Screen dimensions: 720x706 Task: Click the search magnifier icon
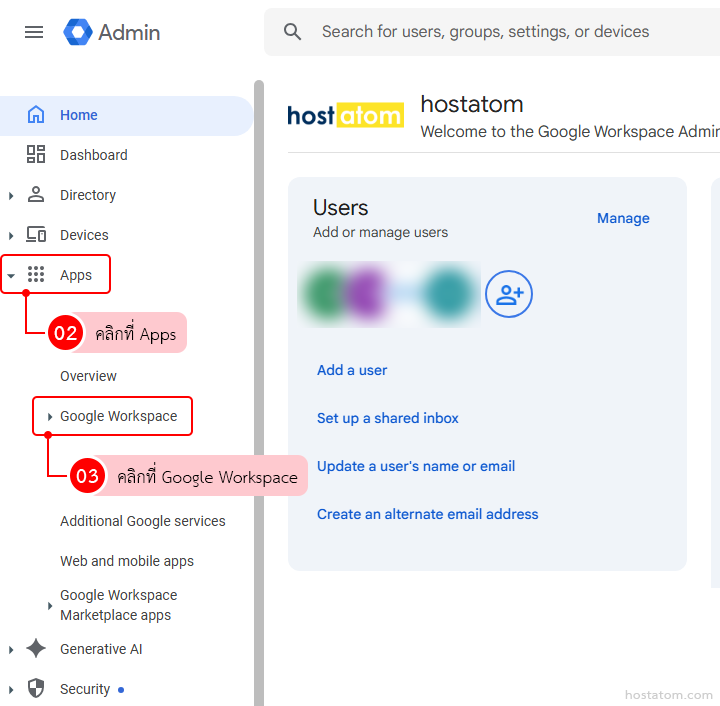(x=292, y=32)
